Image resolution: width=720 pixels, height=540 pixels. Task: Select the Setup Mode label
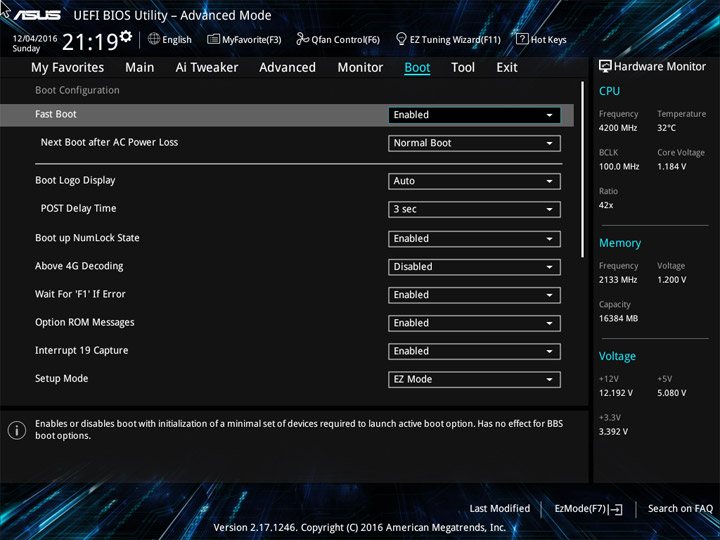62,378
